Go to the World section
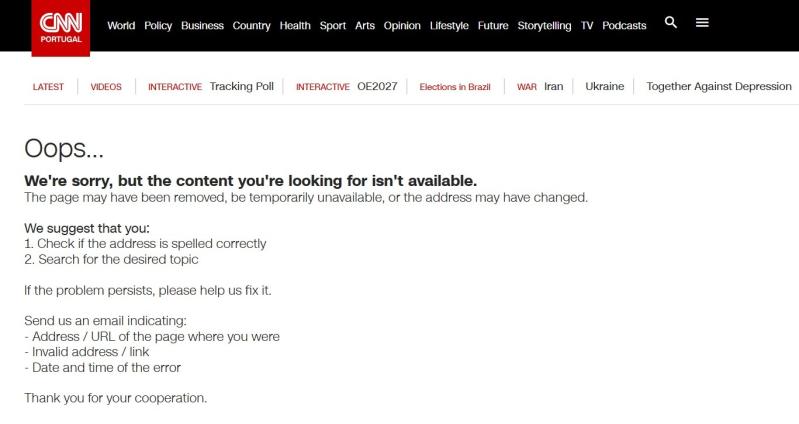 click(121, 25)
